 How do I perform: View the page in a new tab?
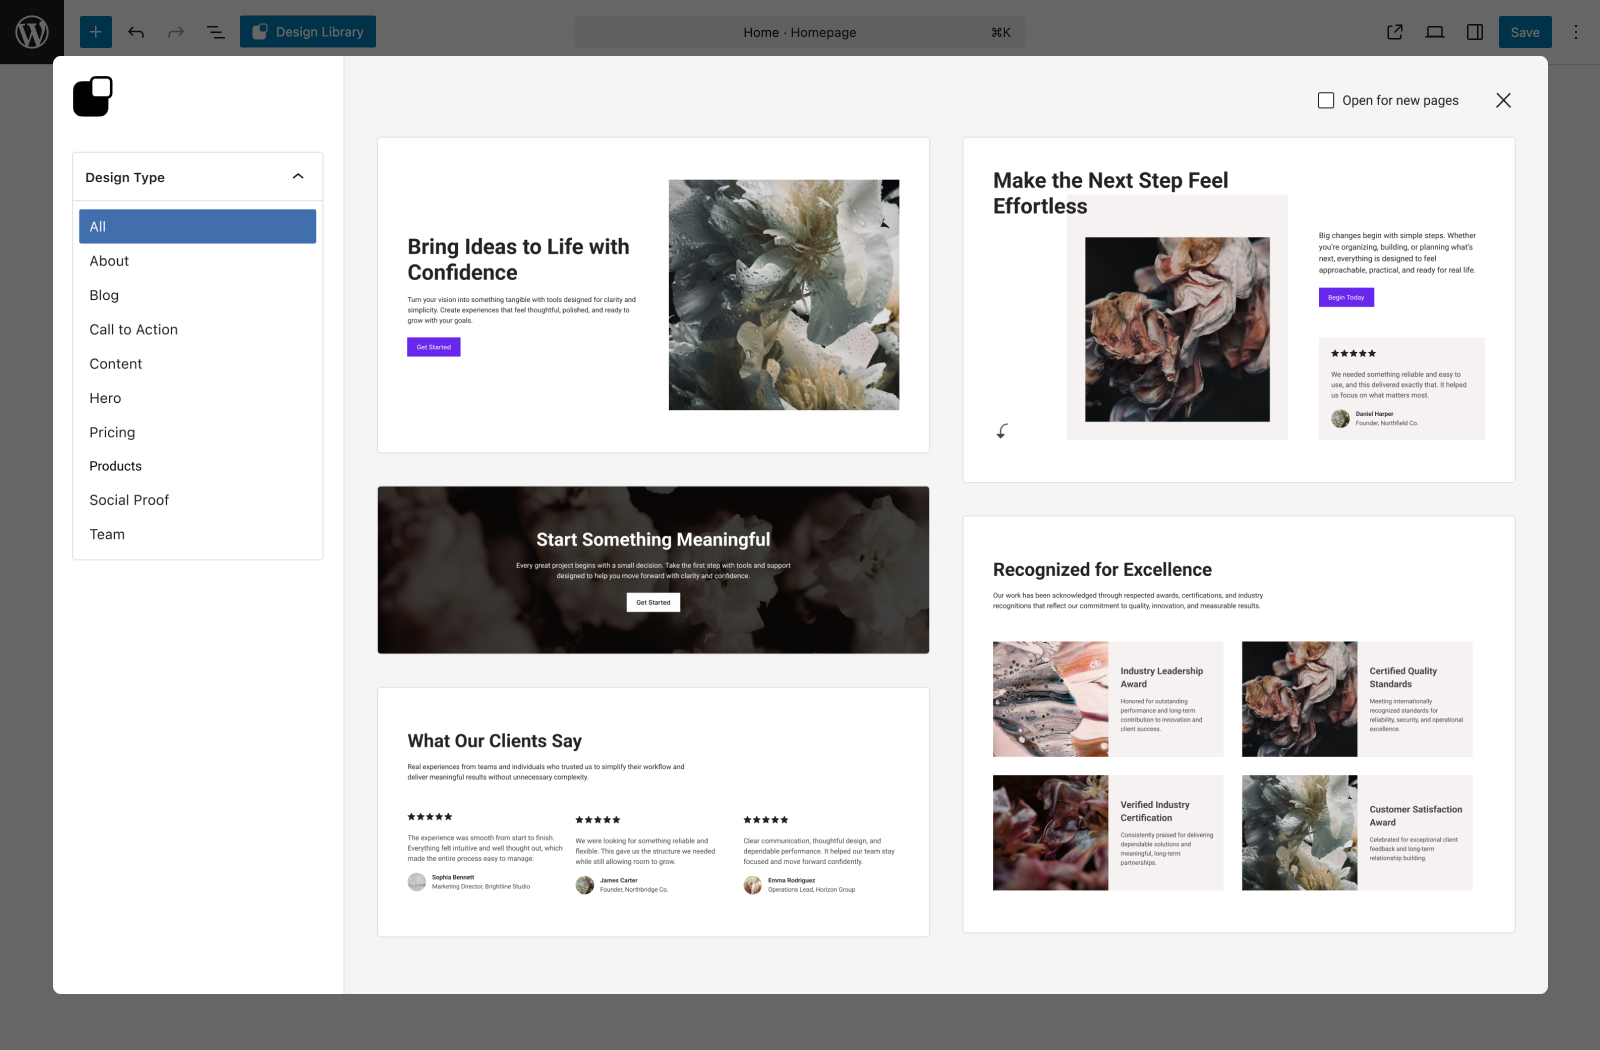click(1395, 32)
